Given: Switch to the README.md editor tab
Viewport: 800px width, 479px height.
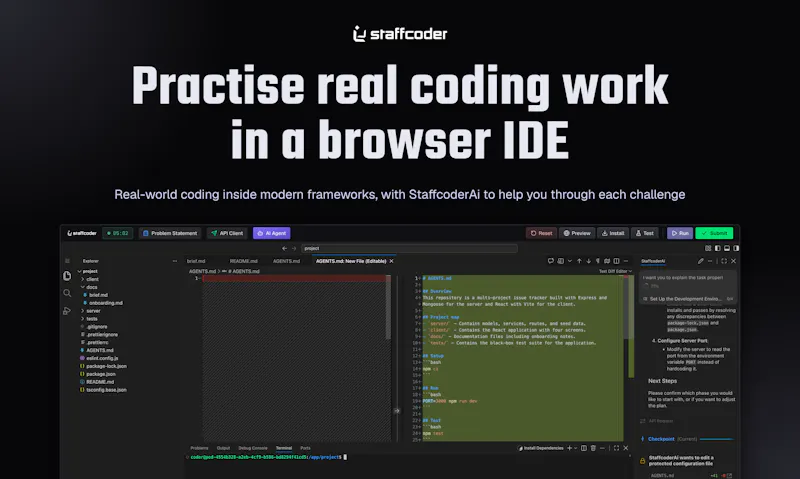Looking at the screenshot, I should pos(243,261).
